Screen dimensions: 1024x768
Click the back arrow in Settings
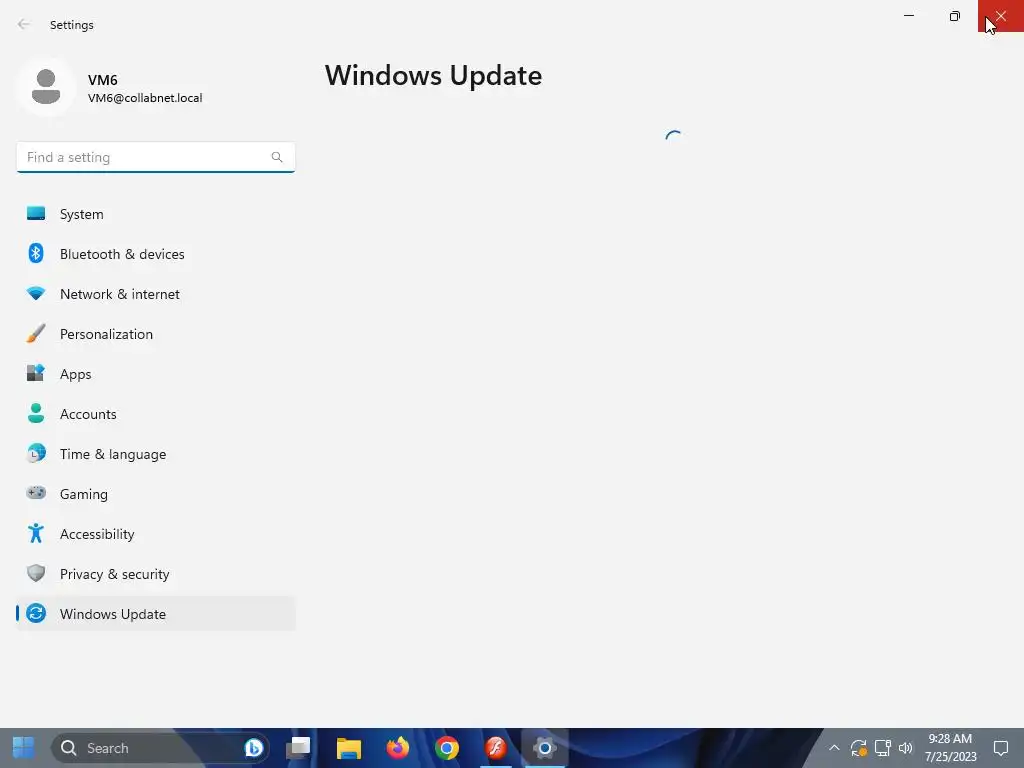24,24
